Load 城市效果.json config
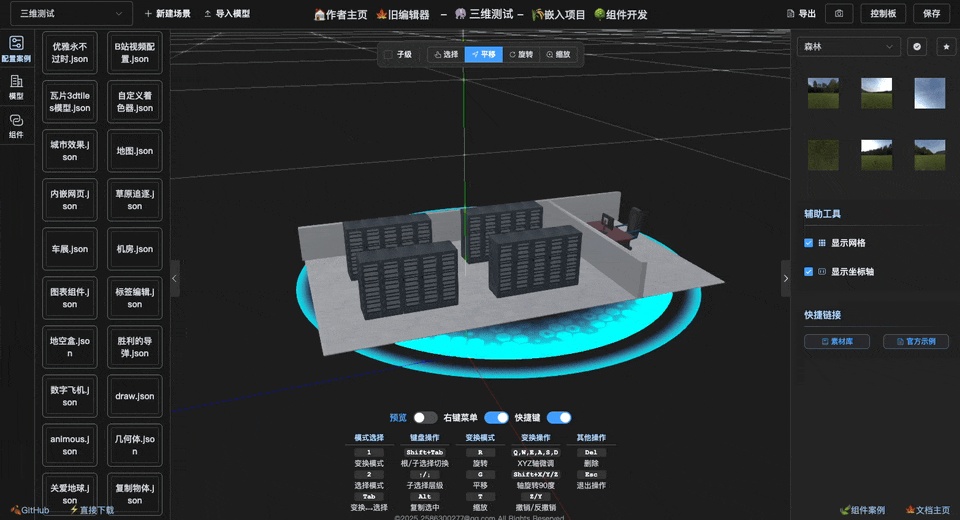The height and width of the screenshot is (520, 960). click(x=70, y=151)
